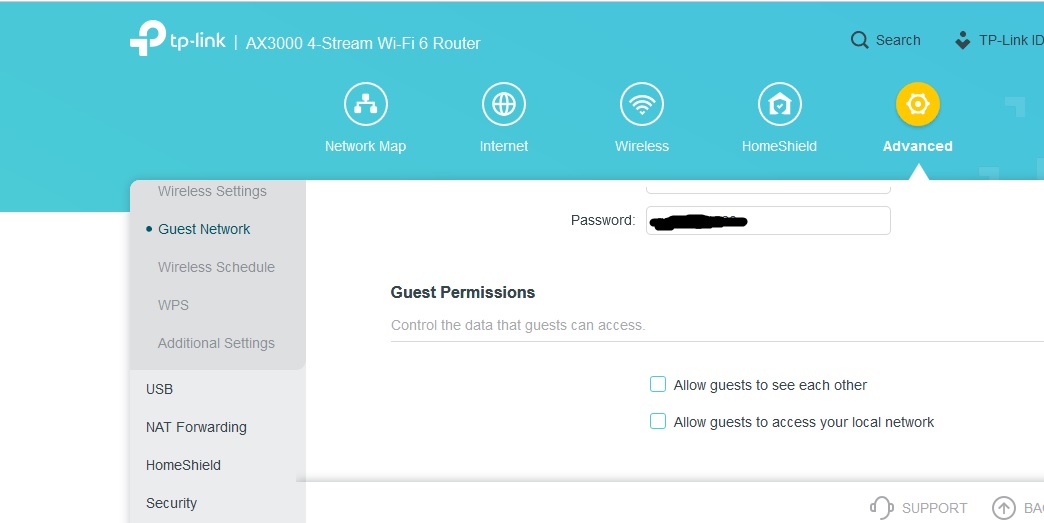1044x523 pixels.
Task: Open the HomeShield shield icon
Action: click(779, 104)
